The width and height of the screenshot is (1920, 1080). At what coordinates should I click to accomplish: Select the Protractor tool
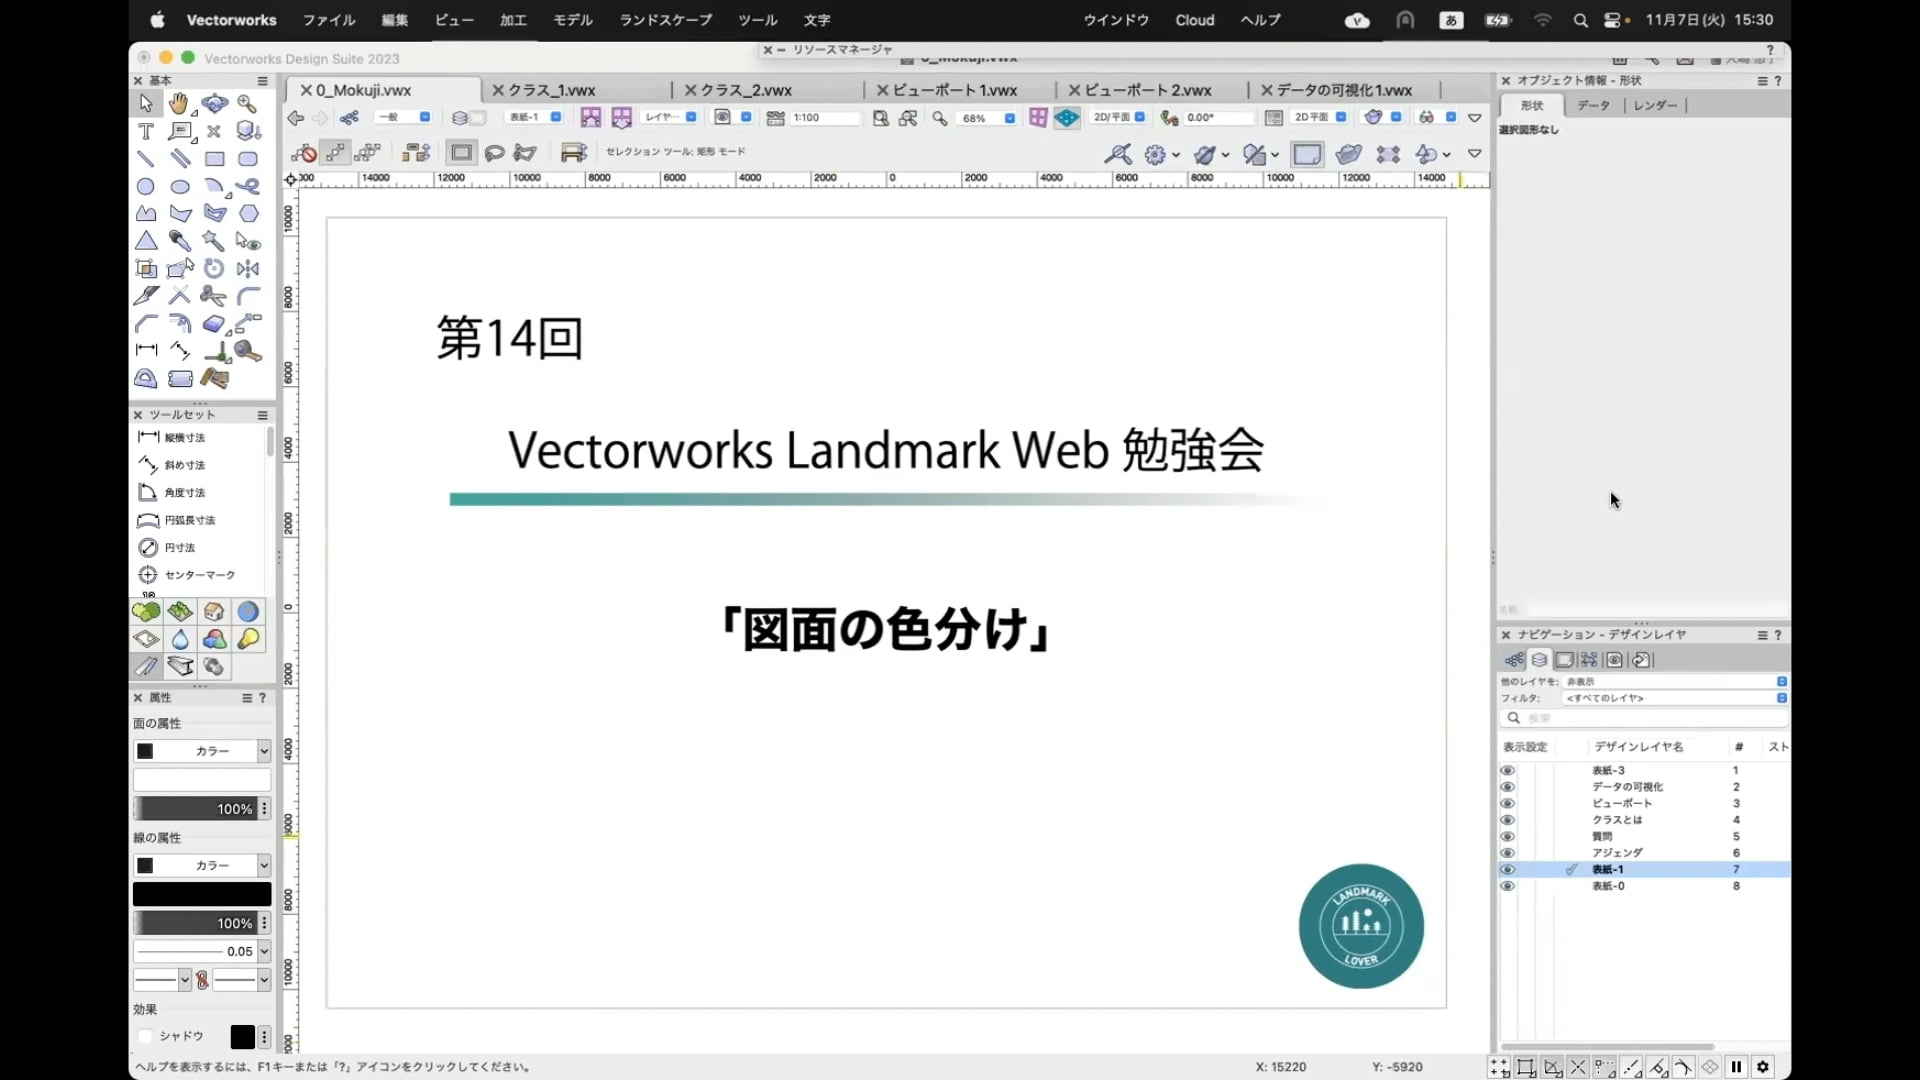point(146,378)
